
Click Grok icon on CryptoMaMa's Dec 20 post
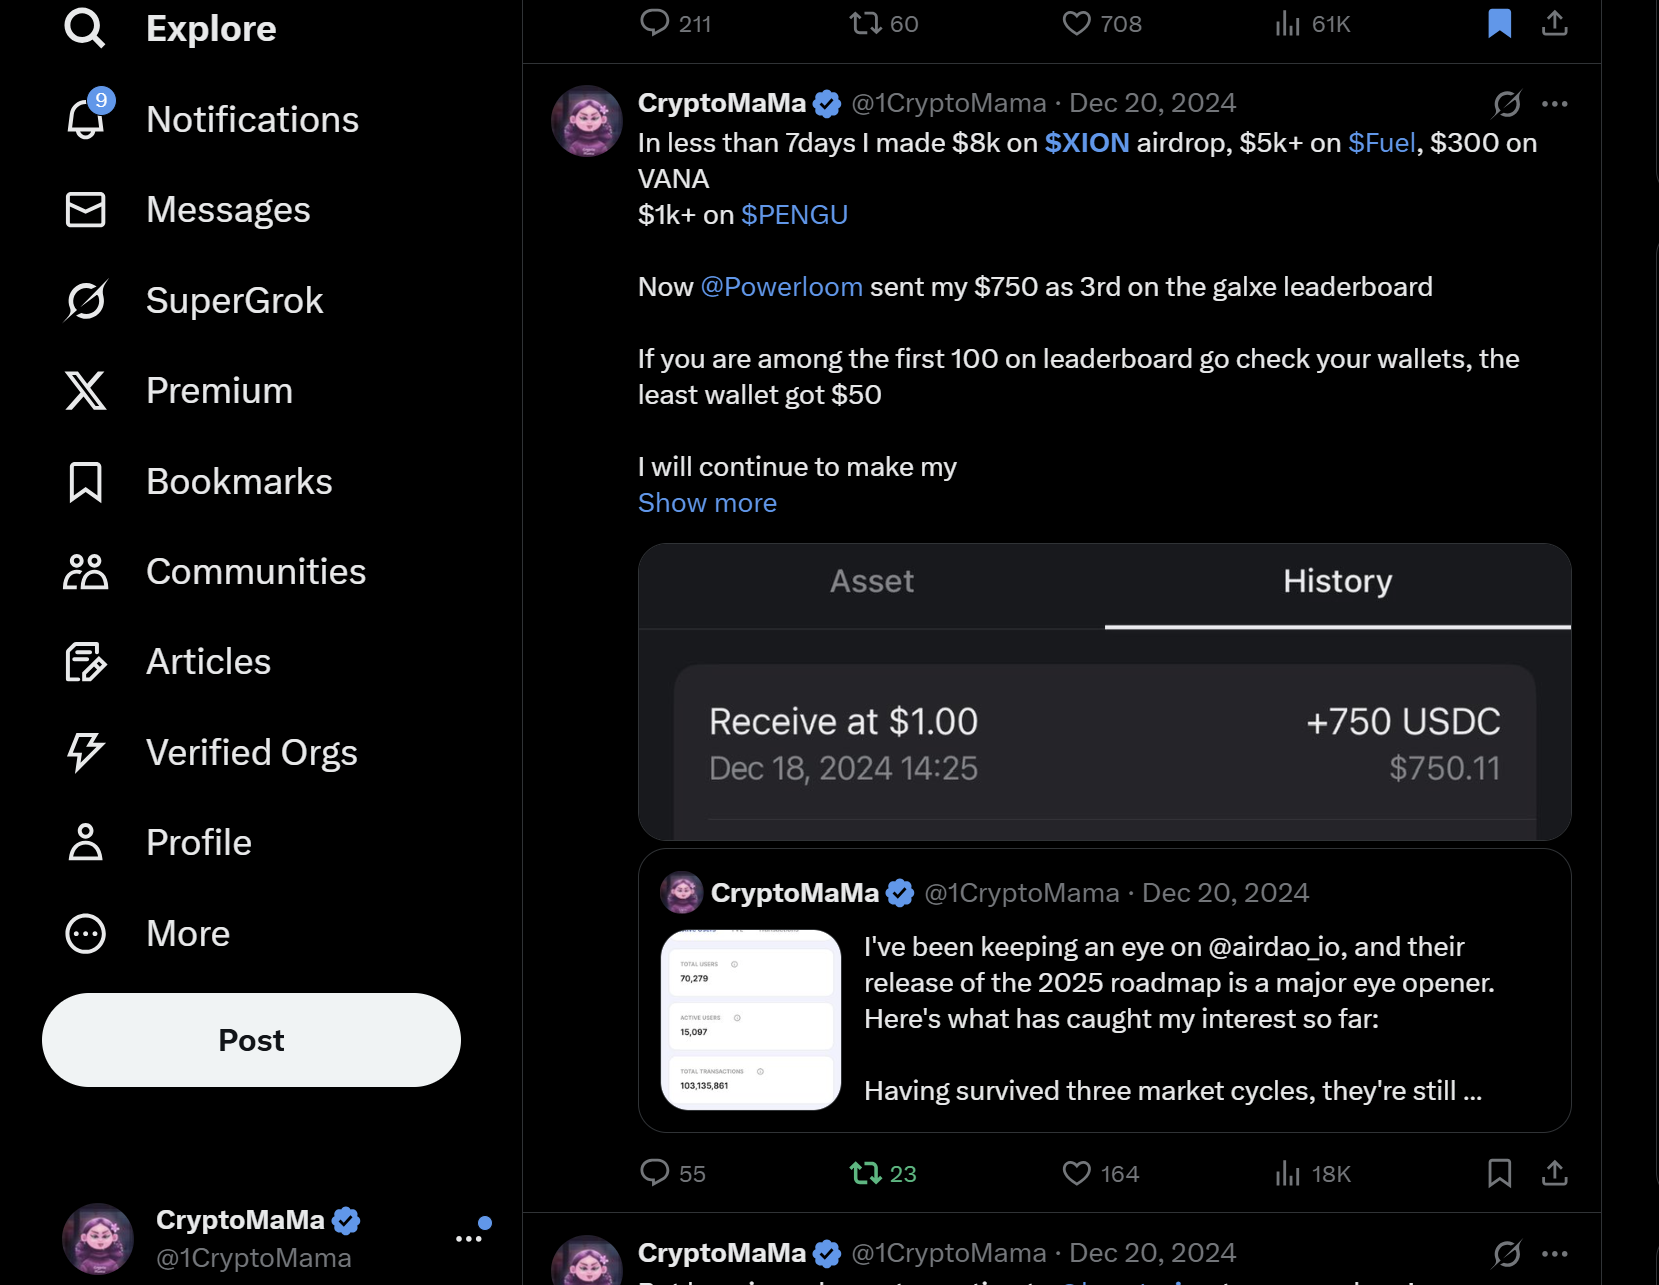coord(1507,104)
